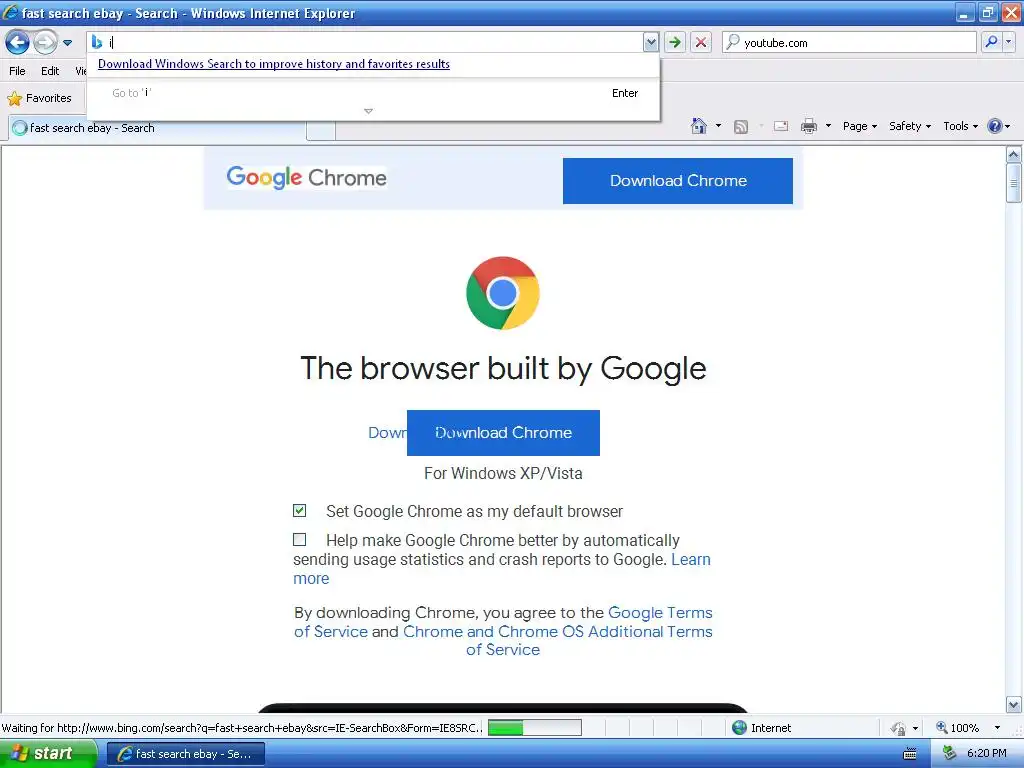
Task: Uncheck Set Chrome as default browser
Action: (x=300, y=511)
